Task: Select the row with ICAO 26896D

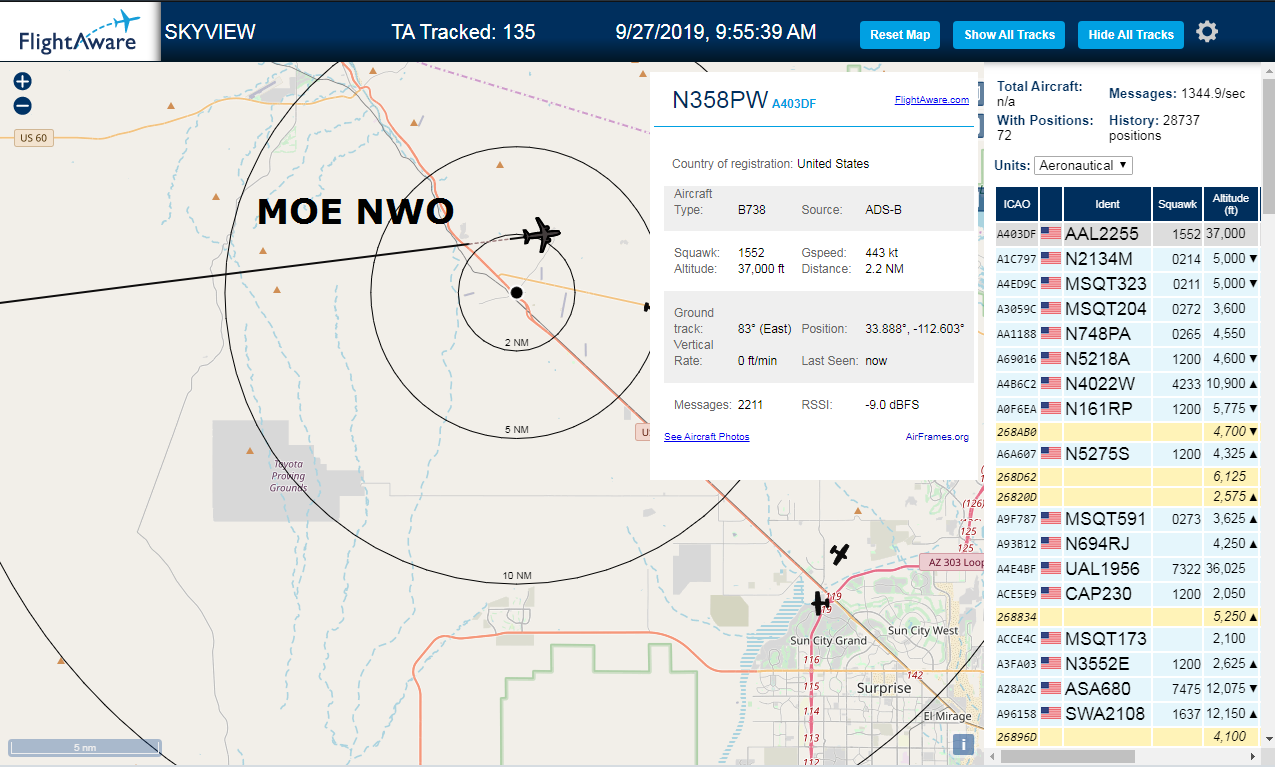Action: (x=1128, y=737)
